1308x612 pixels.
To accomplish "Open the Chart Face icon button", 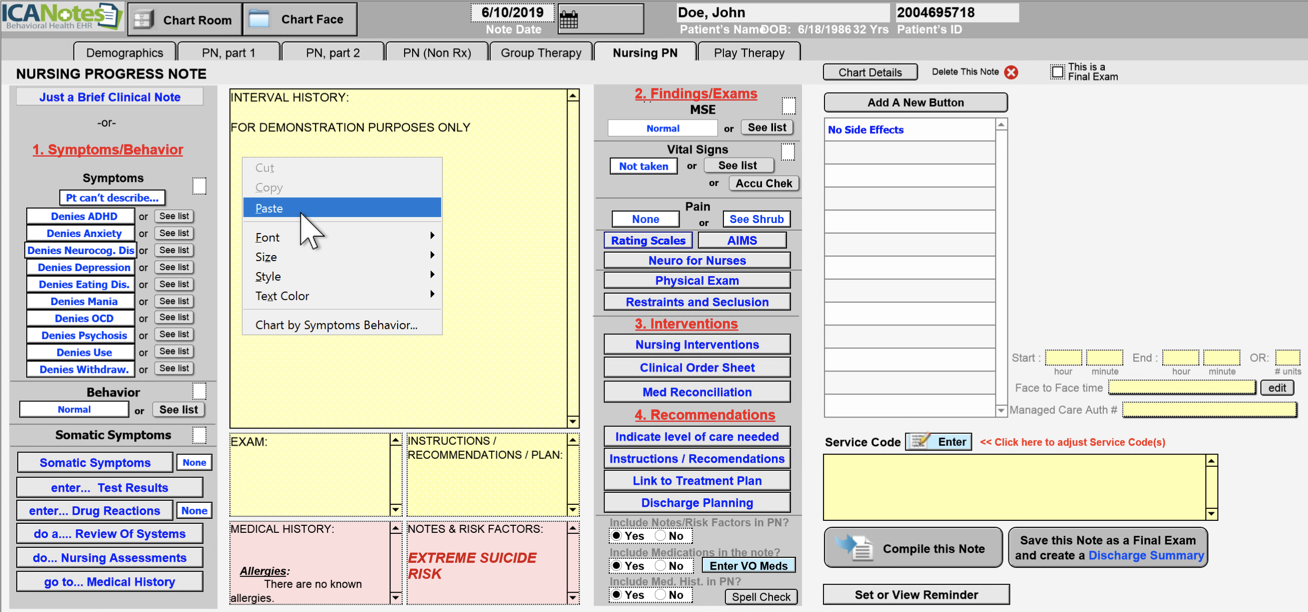I will click(259, 19).
